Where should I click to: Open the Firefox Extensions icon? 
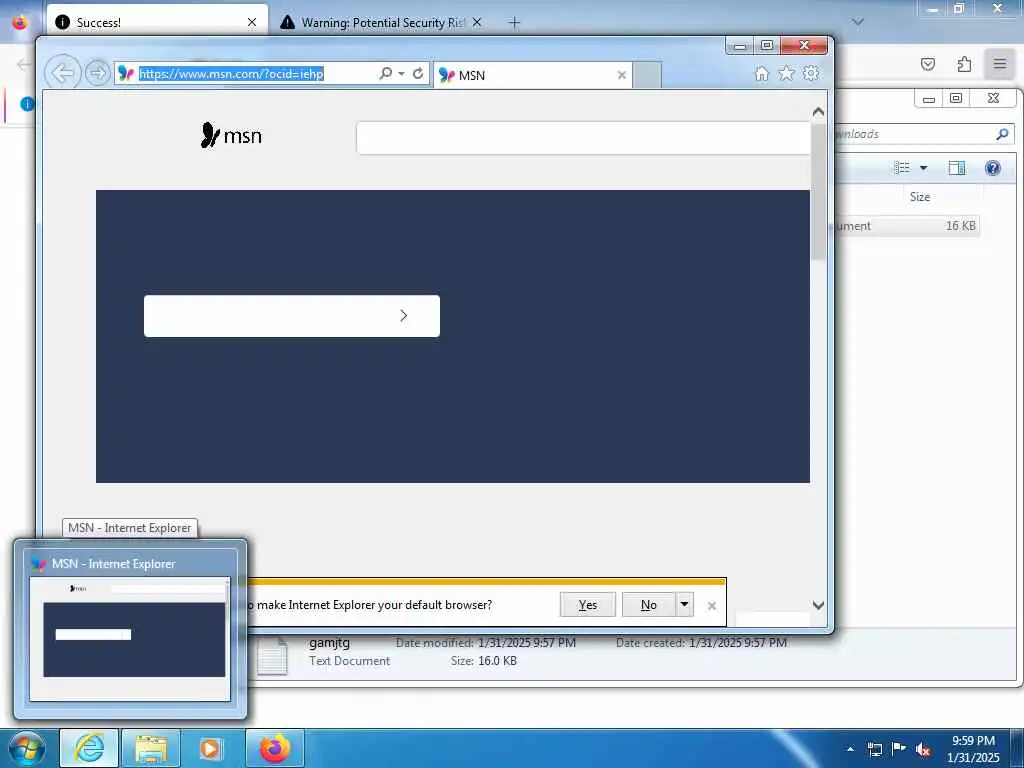[964, 64]
